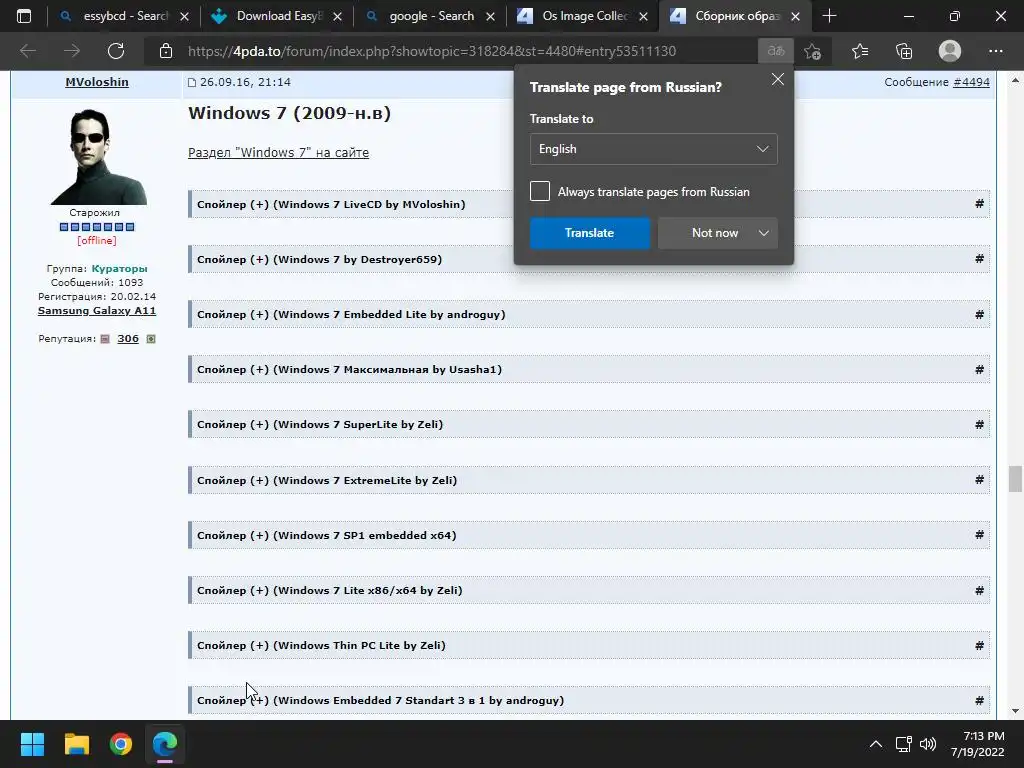
Task: View site information lock icon
Action: click(166, 51)
